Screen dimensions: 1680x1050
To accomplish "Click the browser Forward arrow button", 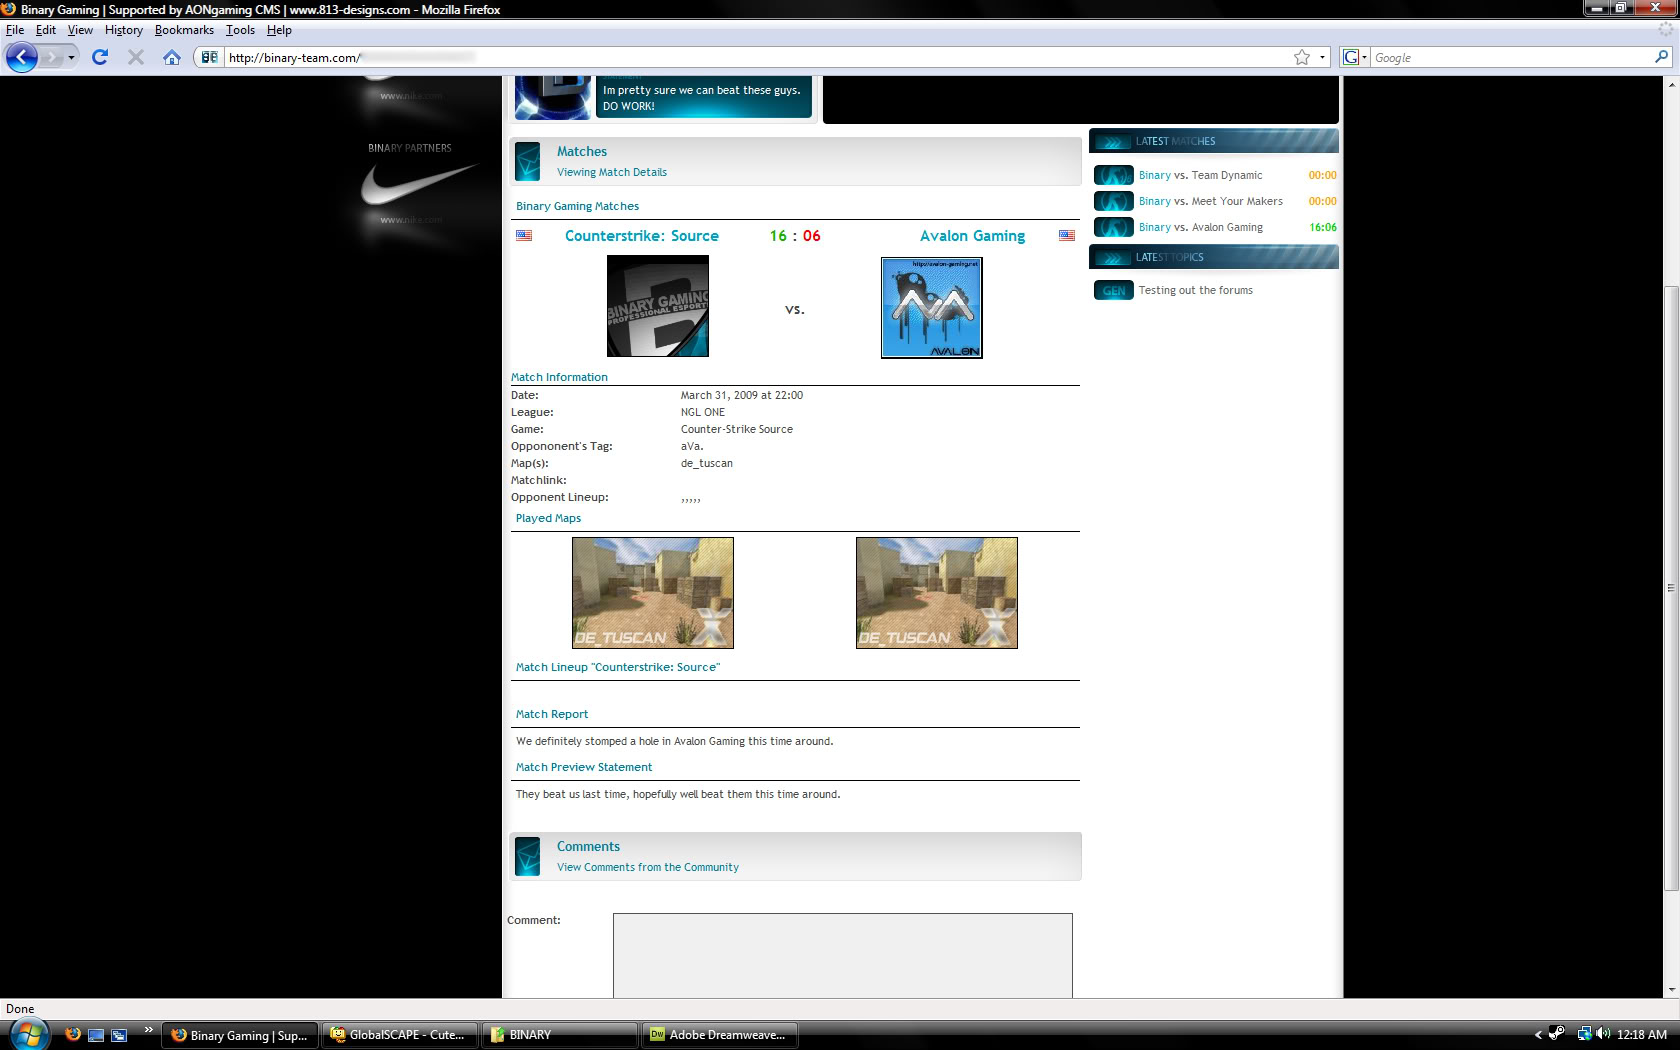I will [51, 57].
